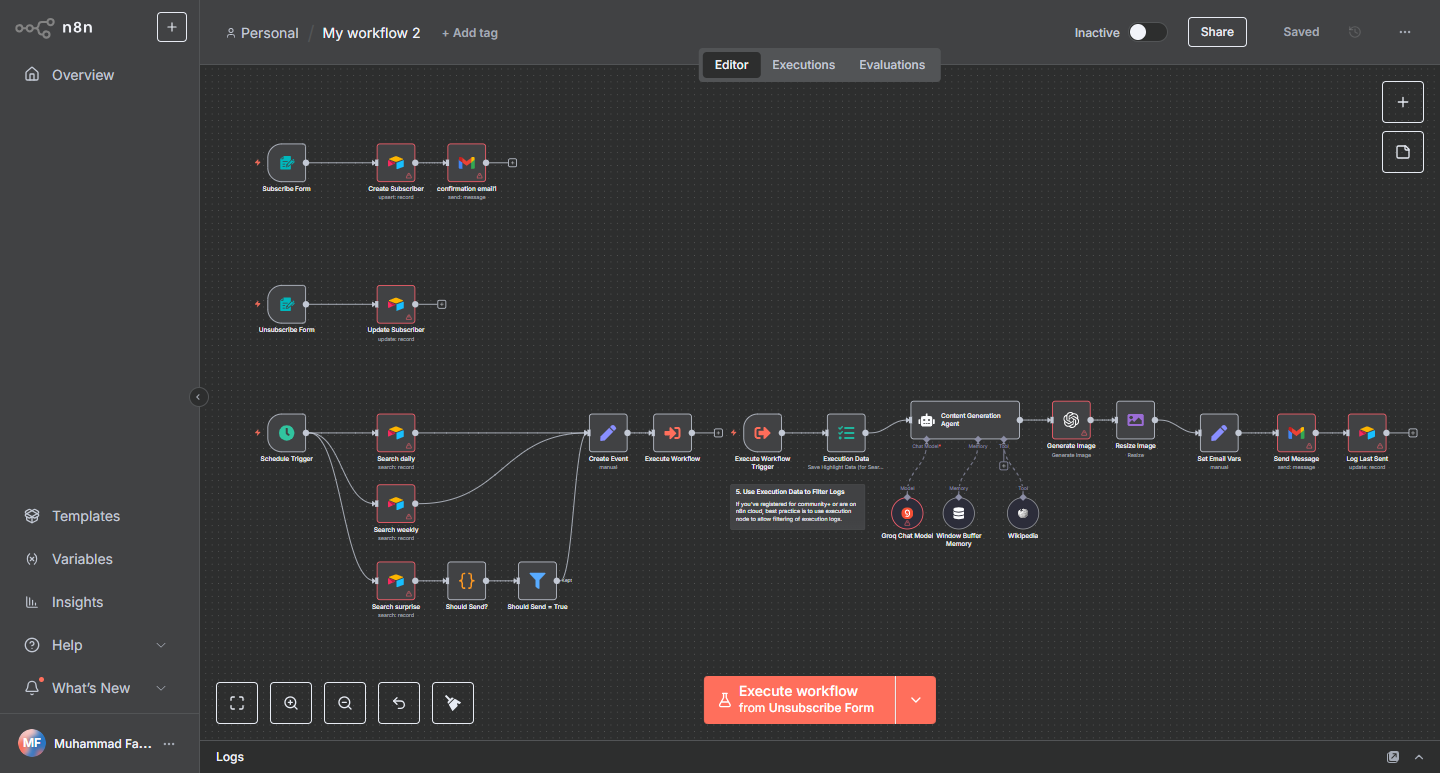Click the Share button
This screenshot has height=773, width=1440.
[x=1217, y=32]
